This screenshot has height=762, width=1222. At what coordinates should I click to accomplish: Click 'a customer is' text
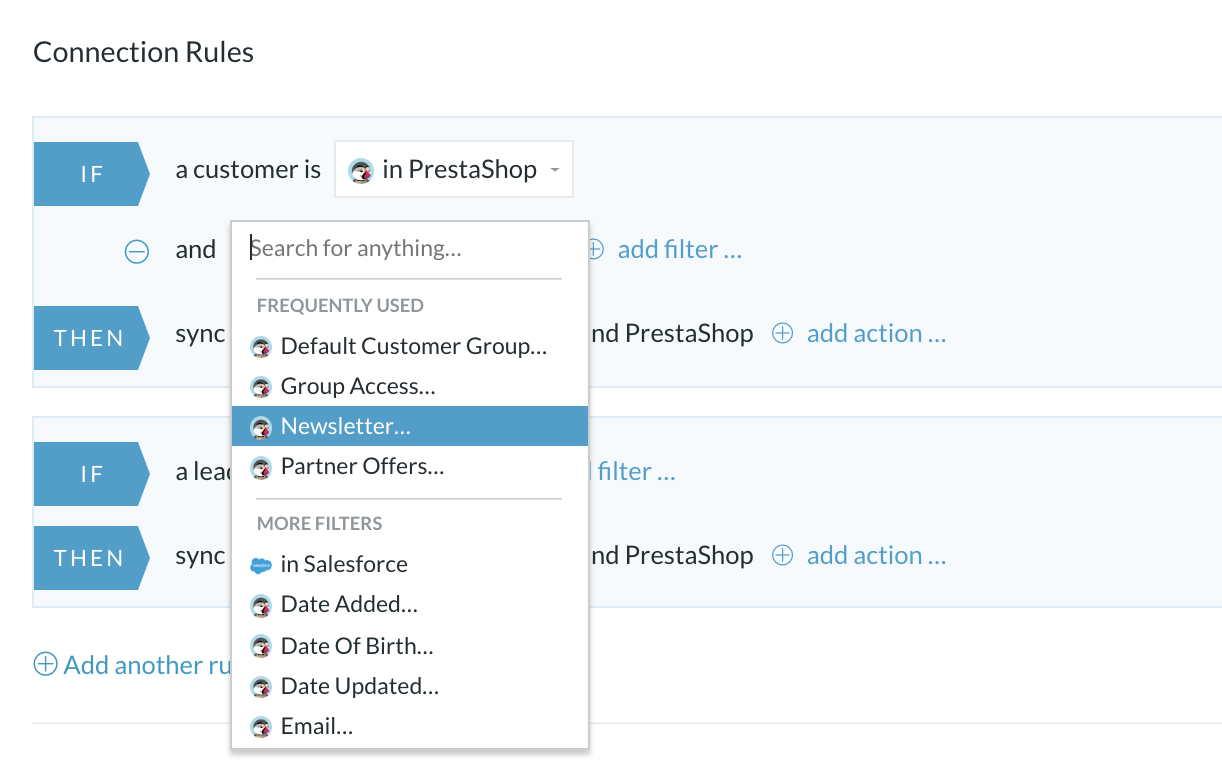click(248, 169)
